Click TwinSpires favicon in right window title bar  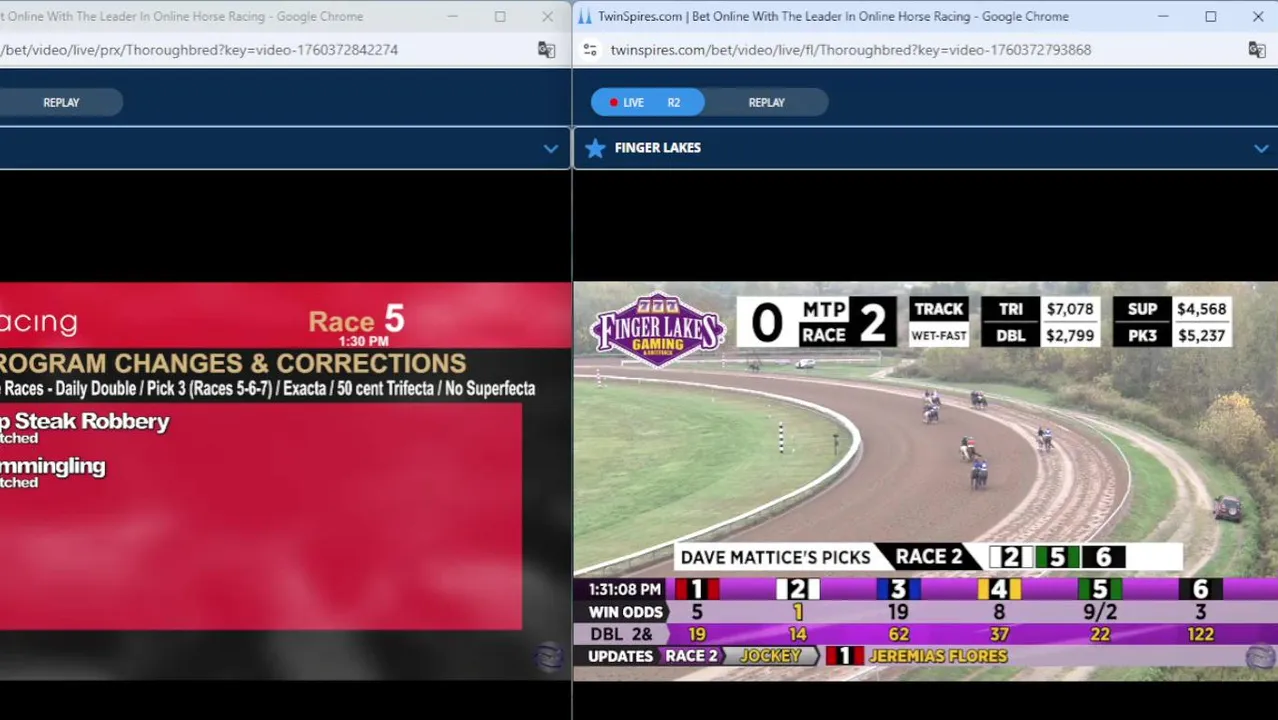[585, 16]
